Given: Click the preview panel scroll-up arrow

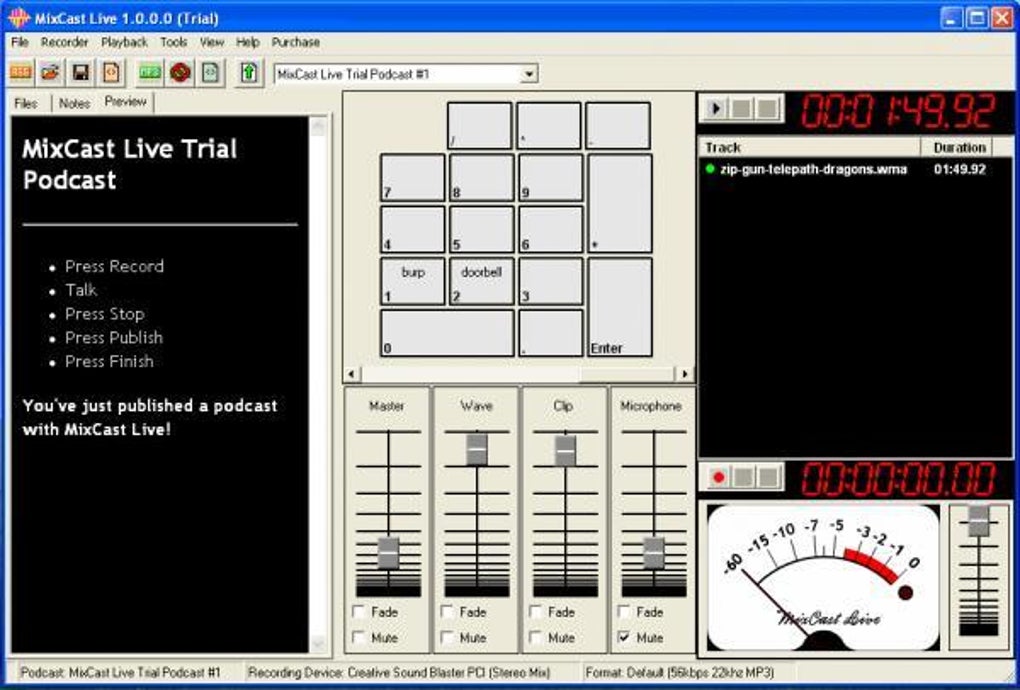Looking at the screenshot, I should click(x=318, y=126).
